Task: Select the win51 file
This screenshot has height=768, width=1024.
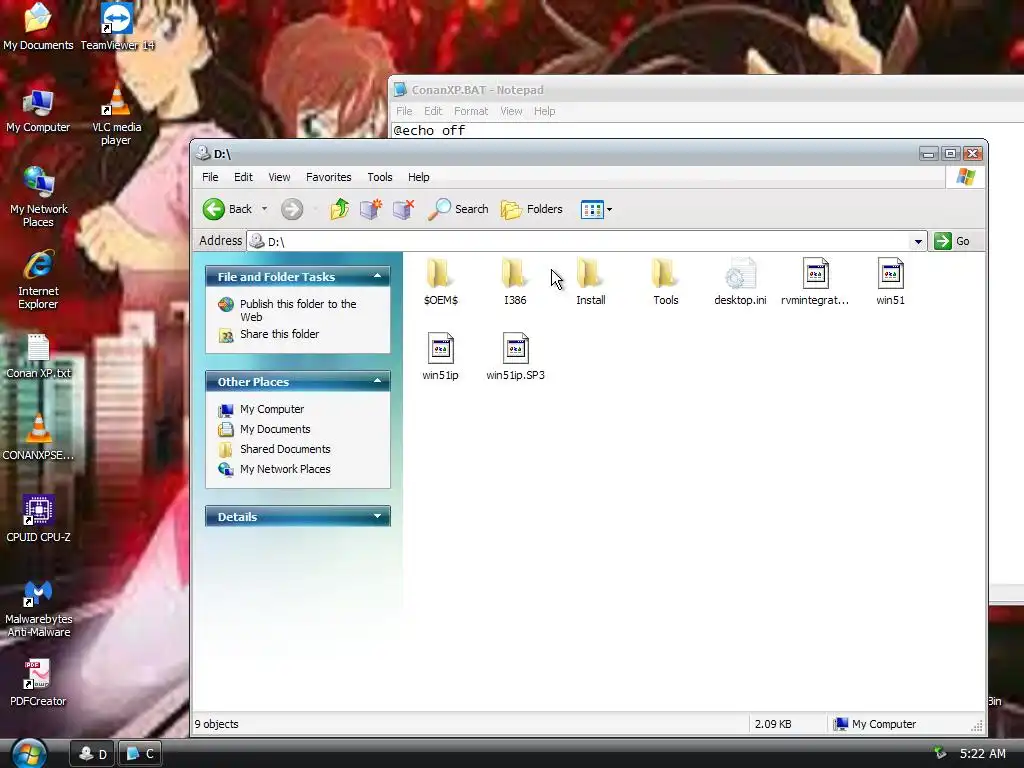Action: (x=890, y=281)
